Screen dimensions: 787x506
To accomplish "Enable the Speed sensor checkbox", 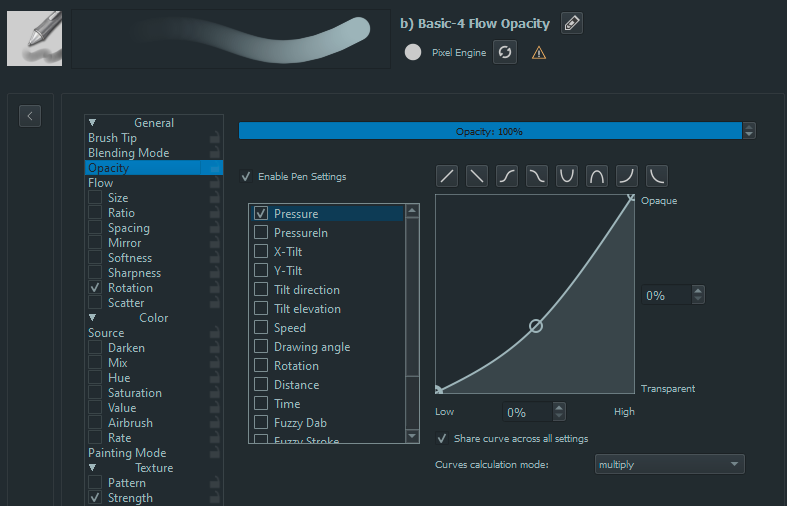I will (x=261, y=327).
